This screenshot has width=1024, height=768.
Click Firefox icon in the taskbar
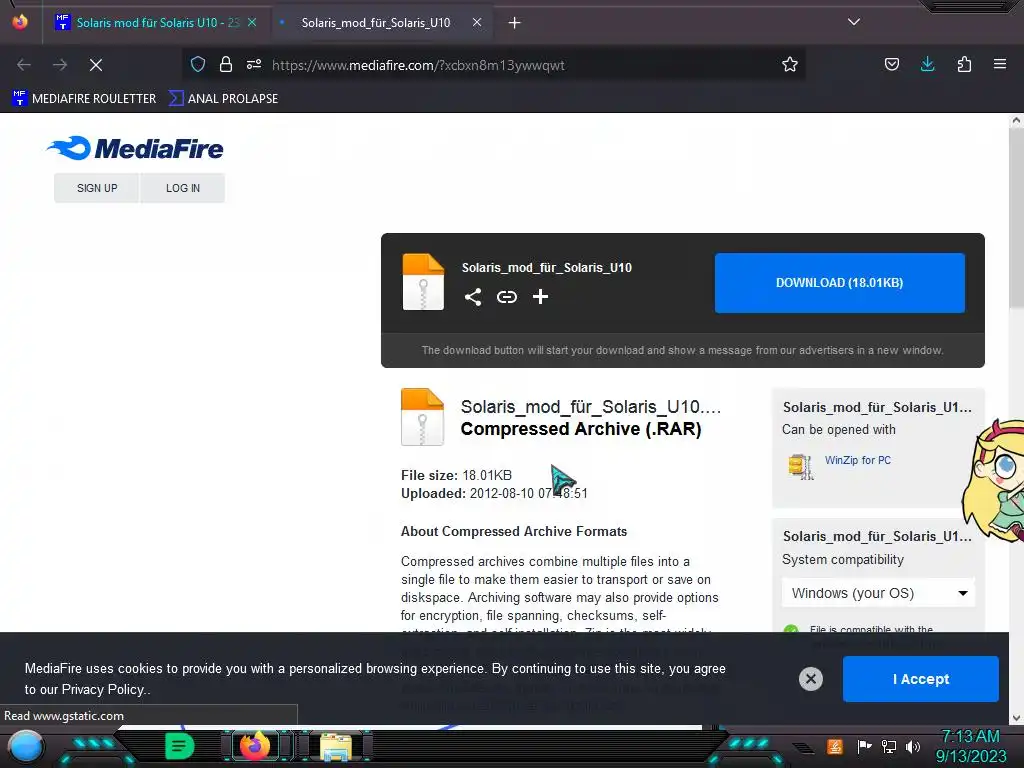(255, 746)
